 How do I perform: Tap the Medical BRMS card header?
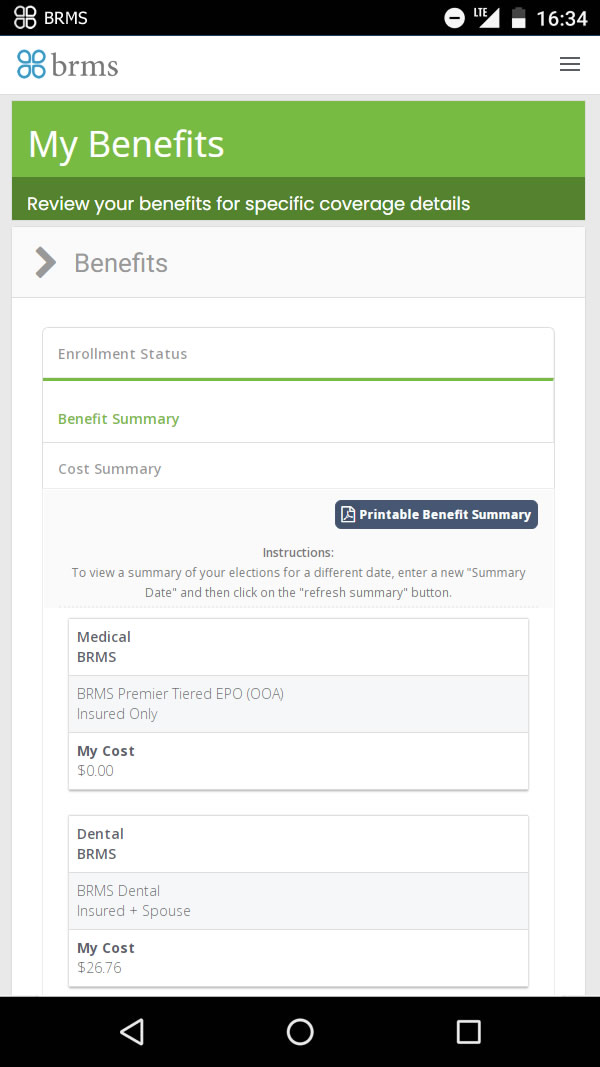coord(298,647)
